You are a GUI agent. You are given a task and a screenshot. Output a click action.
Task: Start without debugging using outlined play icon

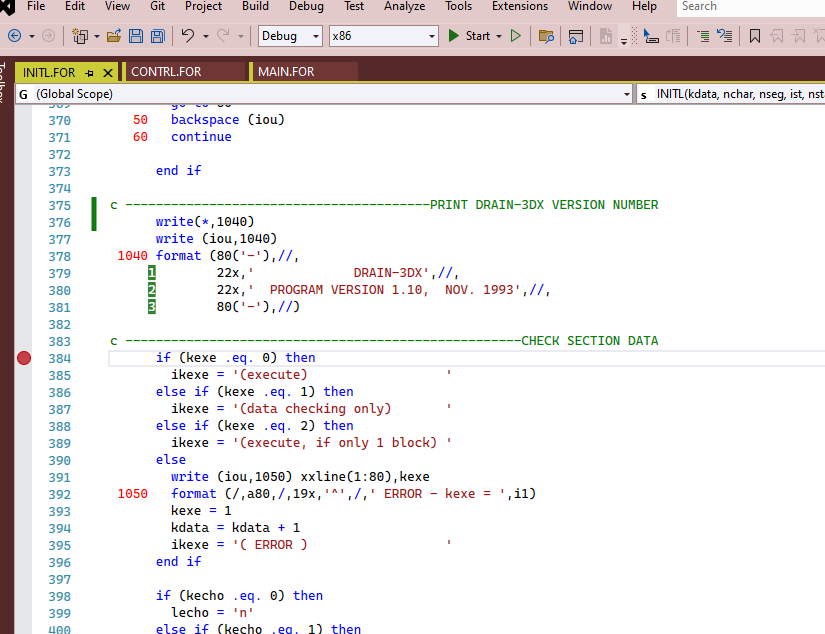click(516, 36)
